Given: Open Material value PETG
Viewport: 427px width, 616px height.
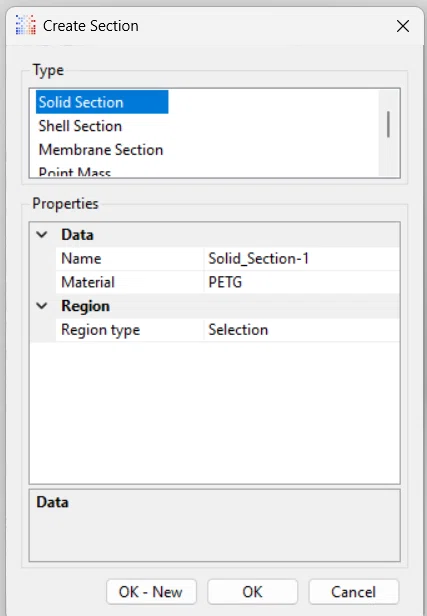Looking at the screenshot, I should [302, 282].
